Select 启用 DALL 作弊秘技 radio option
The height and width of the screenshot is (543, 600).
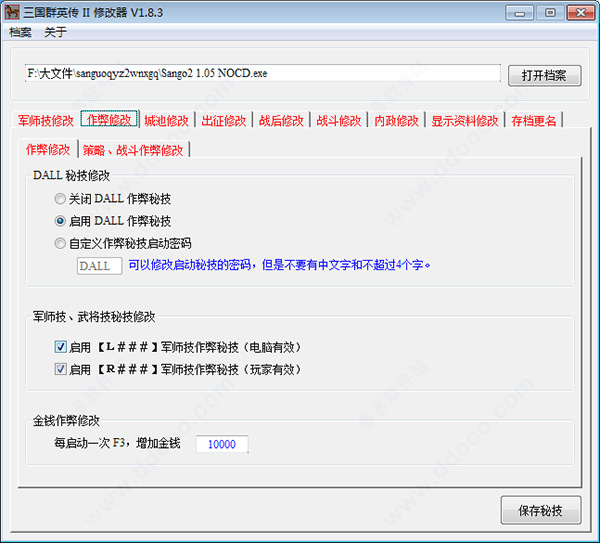click(x=112, y=221)
